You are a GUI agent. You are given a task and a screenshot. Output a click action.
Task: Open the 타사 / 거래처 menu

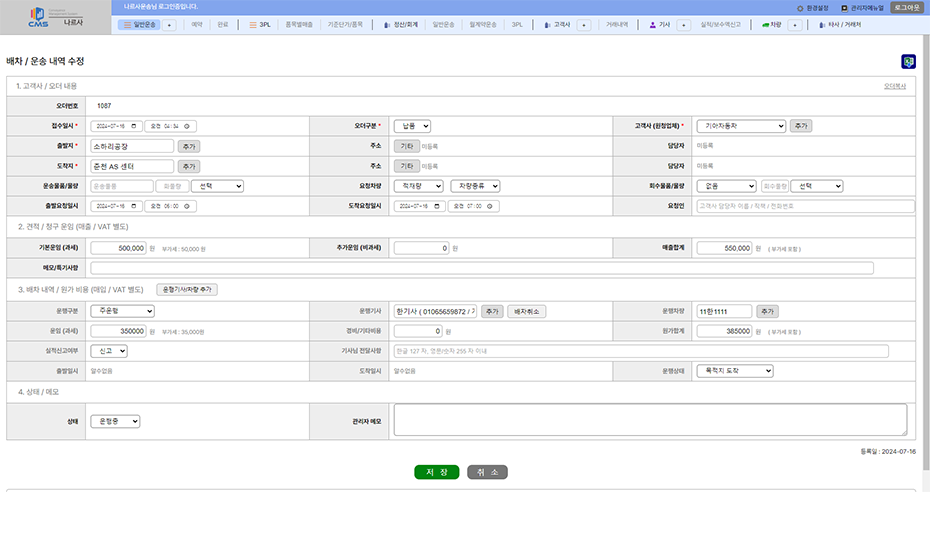[840, 25]
